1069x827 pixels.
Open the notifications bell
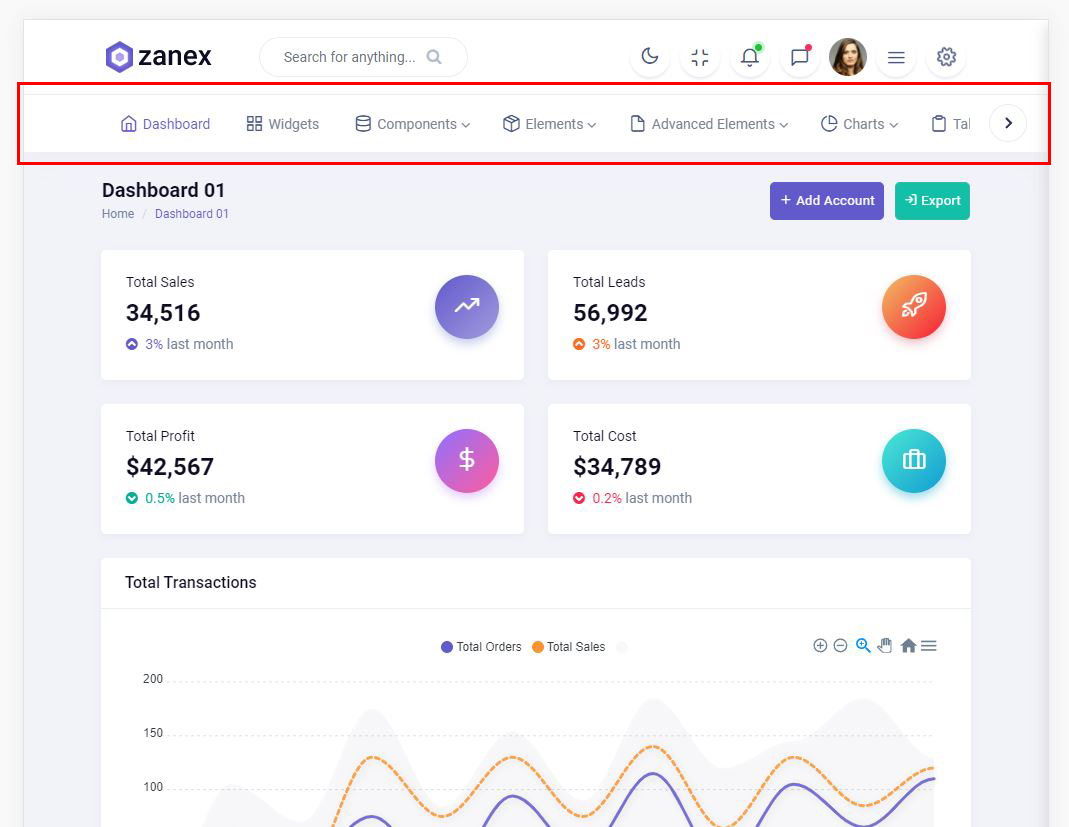click(749, 57)
